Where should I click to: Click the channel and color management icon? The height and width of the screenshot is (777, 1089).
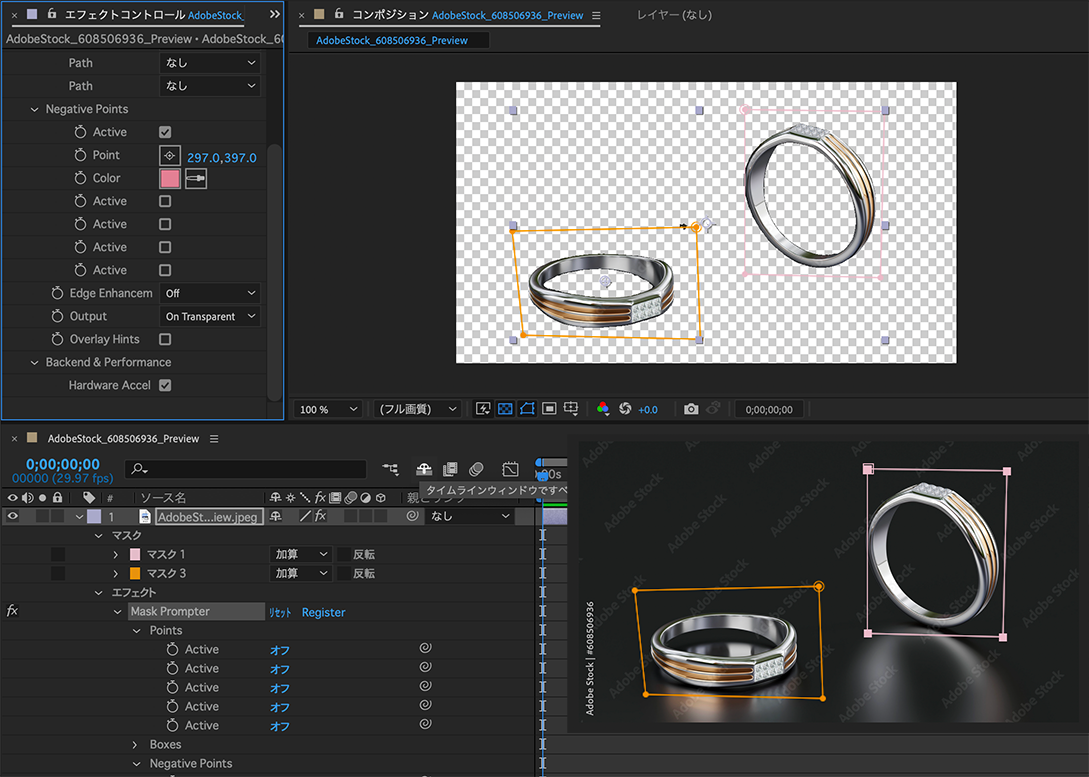pyautogui.click(x=602, y=408)
